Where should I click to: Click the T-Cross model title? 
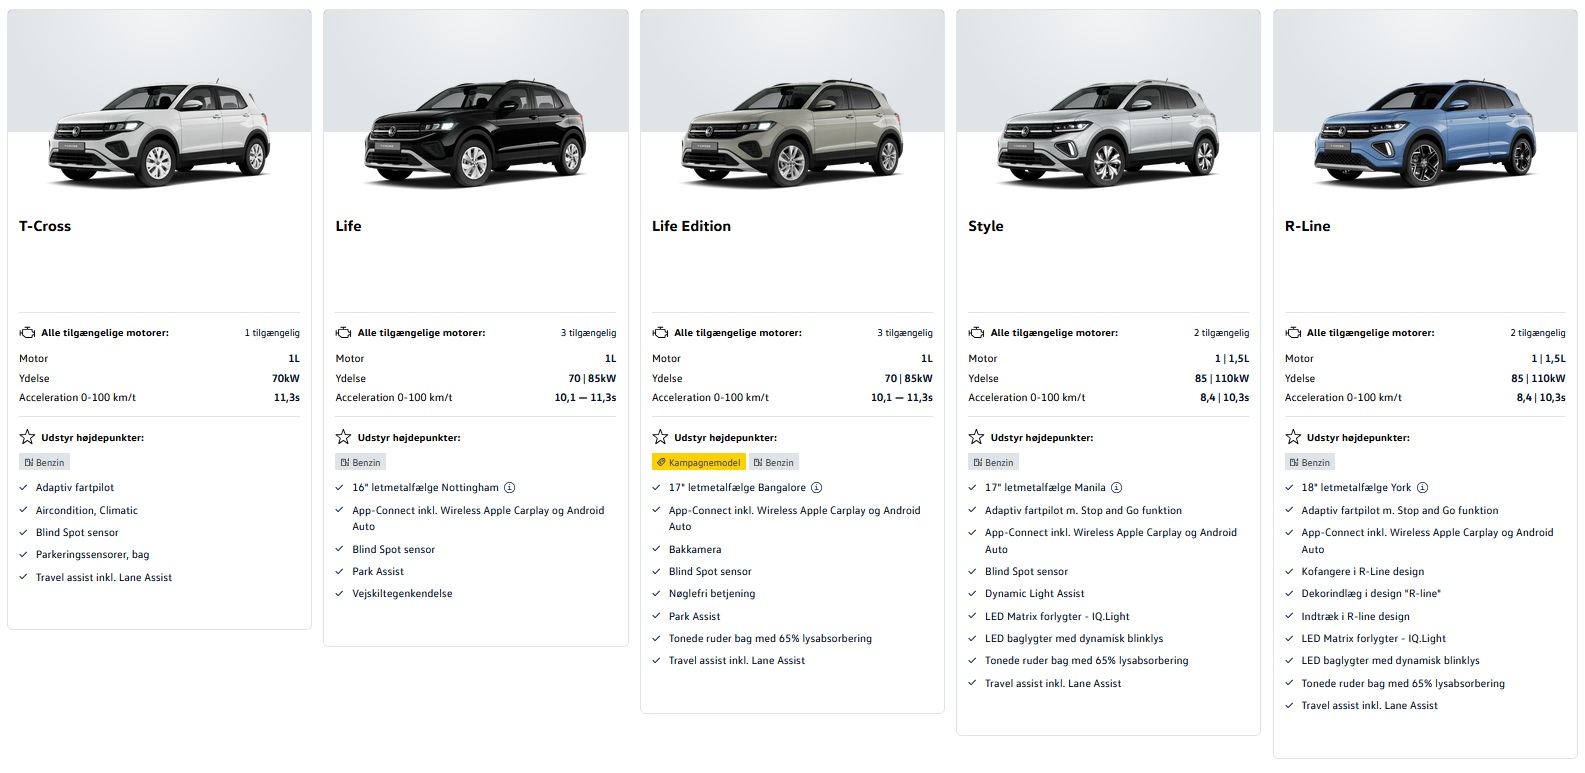pyautogui.click(x=45, y=226)
